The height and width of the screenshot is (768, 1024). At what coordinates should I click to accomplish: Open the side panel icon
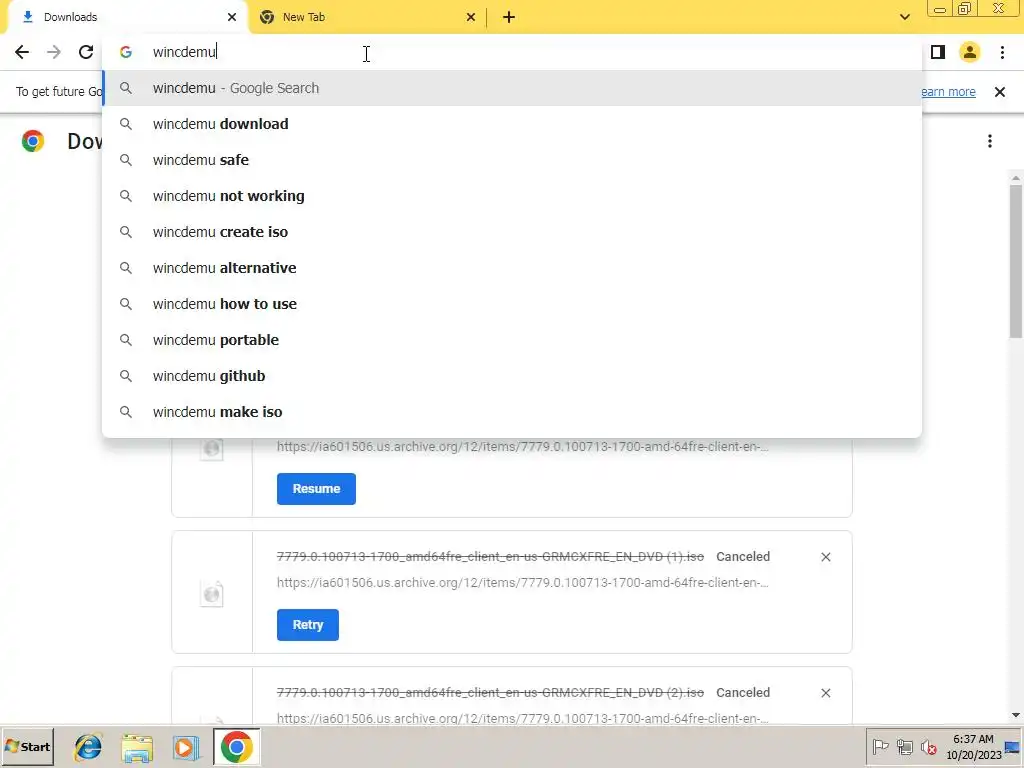(x=938, y=52)
